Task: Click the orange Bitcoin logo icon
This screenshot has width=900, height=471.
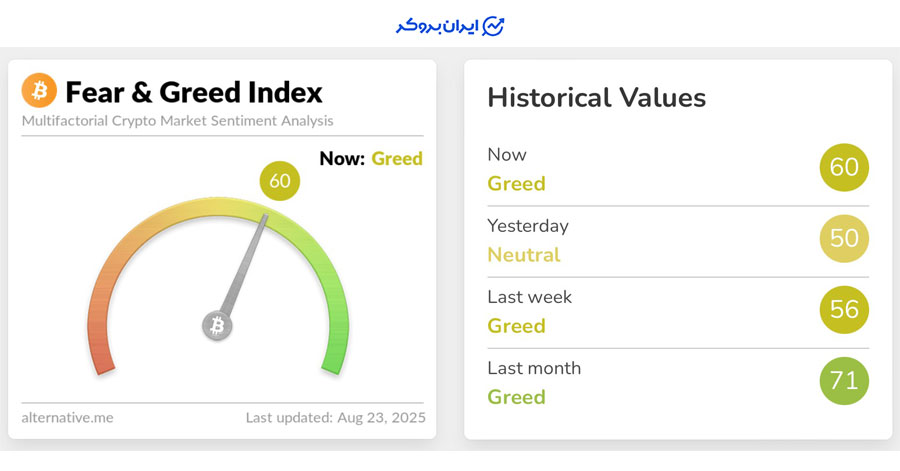Action: [39, 91]
